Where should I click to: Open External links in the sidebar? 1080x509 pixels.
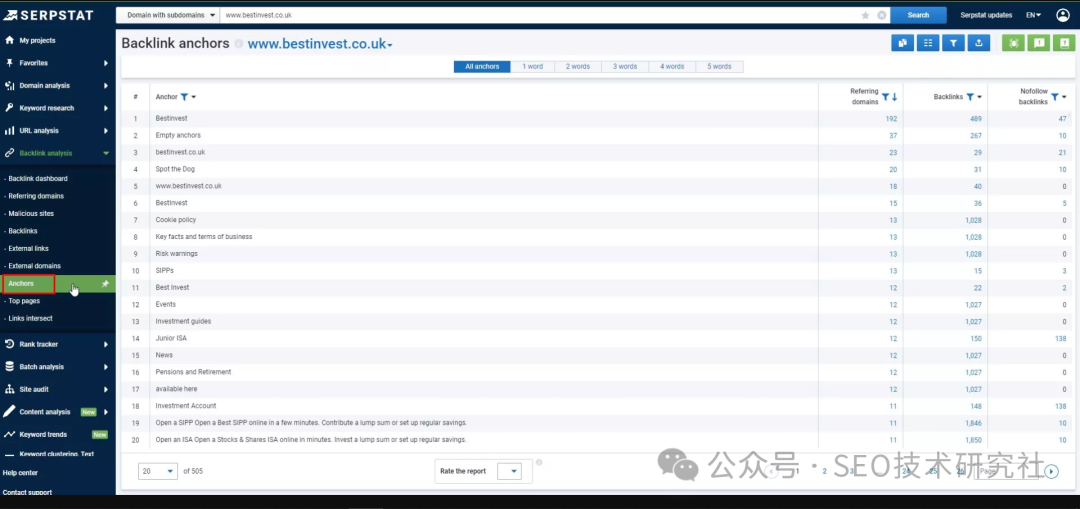click(x=28, y=248)
